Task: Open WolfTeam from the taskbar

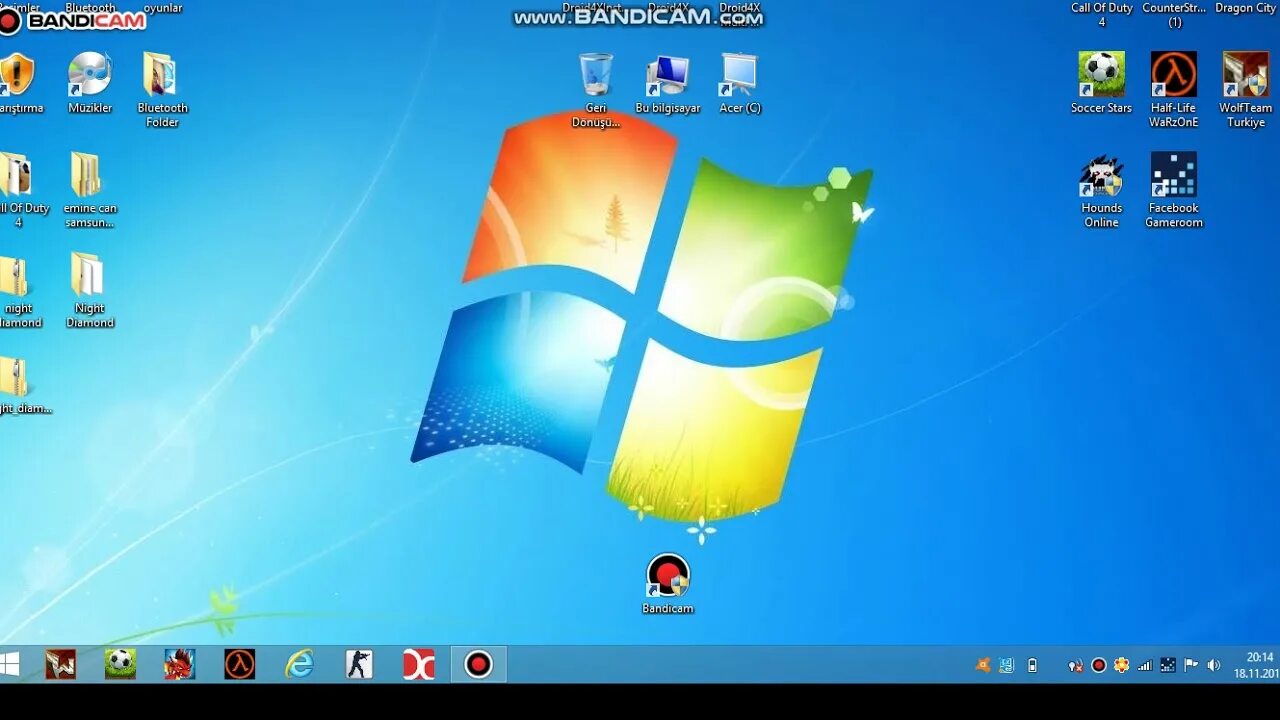Action: [60, 664]
